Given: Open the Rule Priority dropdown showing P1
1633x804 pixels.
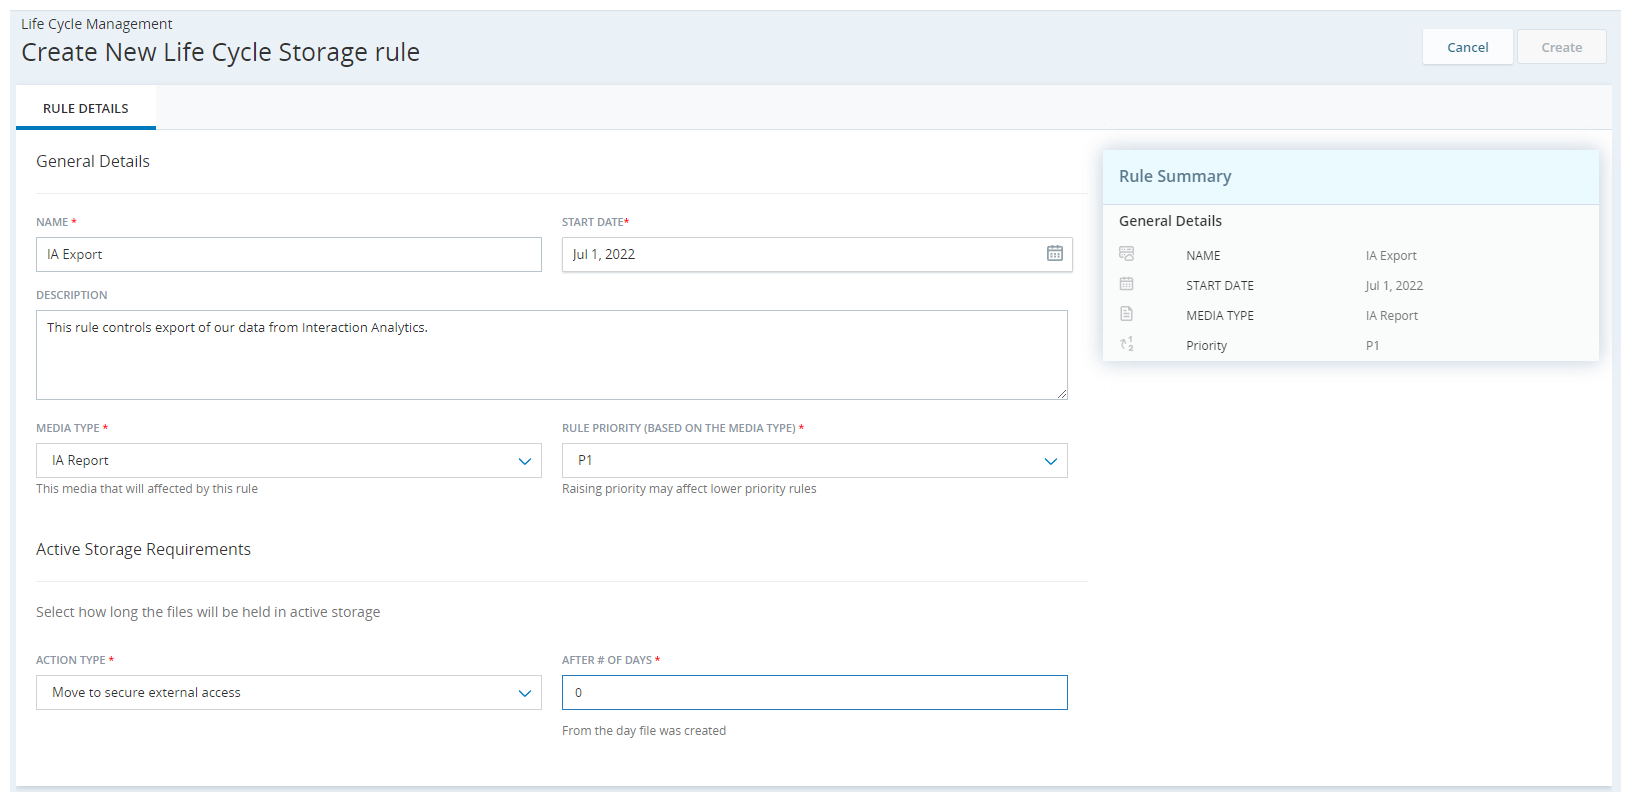Looking at the screenshot, I should click(x=815, y=460).
